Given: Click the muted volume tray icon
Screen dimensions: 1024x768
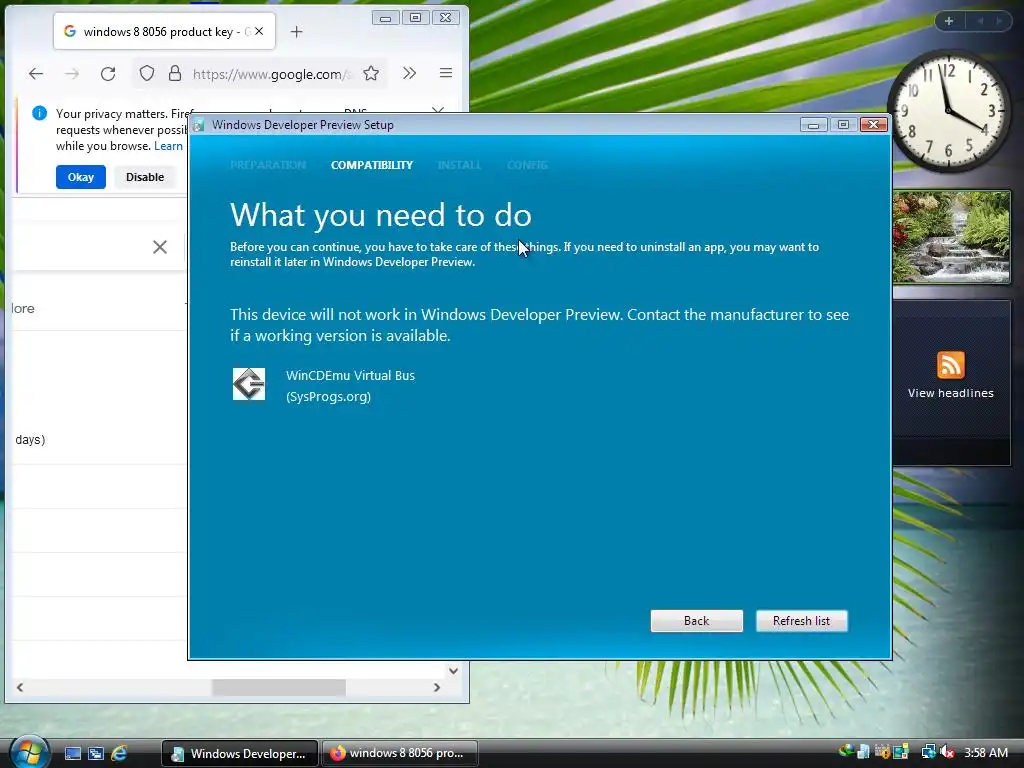Looking at the screenshot, I should (x=946, y=752).
